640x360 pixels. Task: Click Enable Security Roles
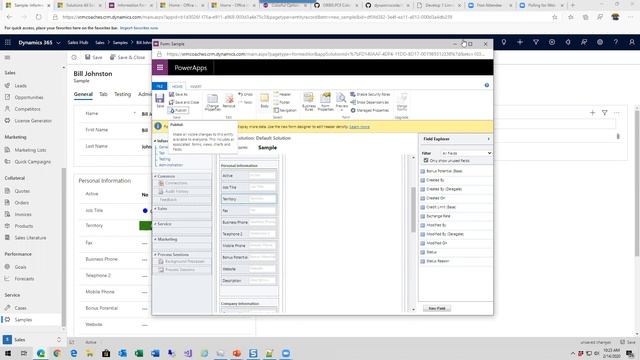tap(370, 94)
